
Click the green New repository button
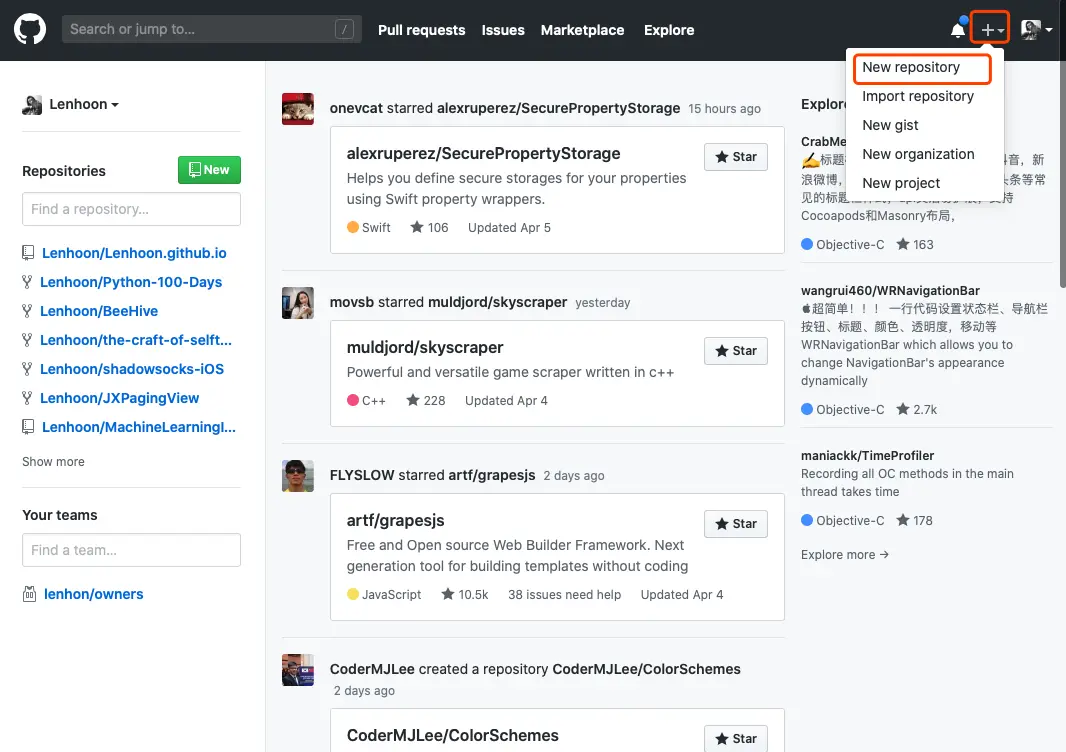209,170
